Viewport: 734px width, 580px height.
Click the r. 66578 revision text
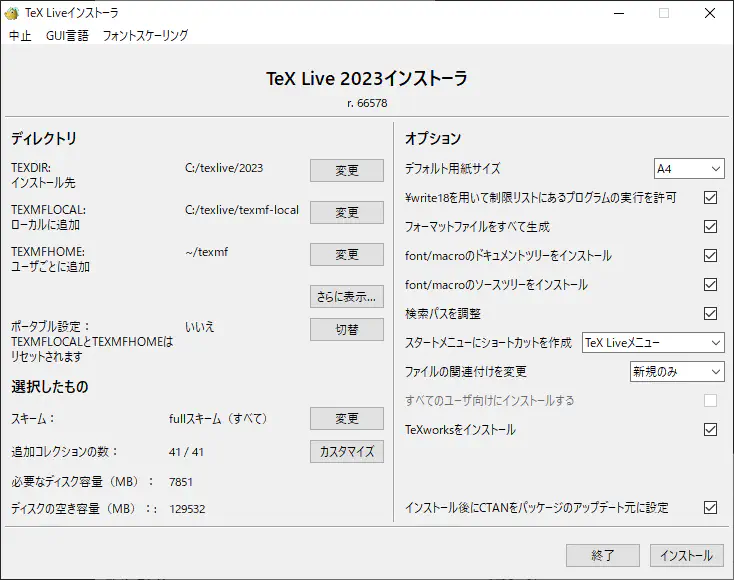(367, 103)
